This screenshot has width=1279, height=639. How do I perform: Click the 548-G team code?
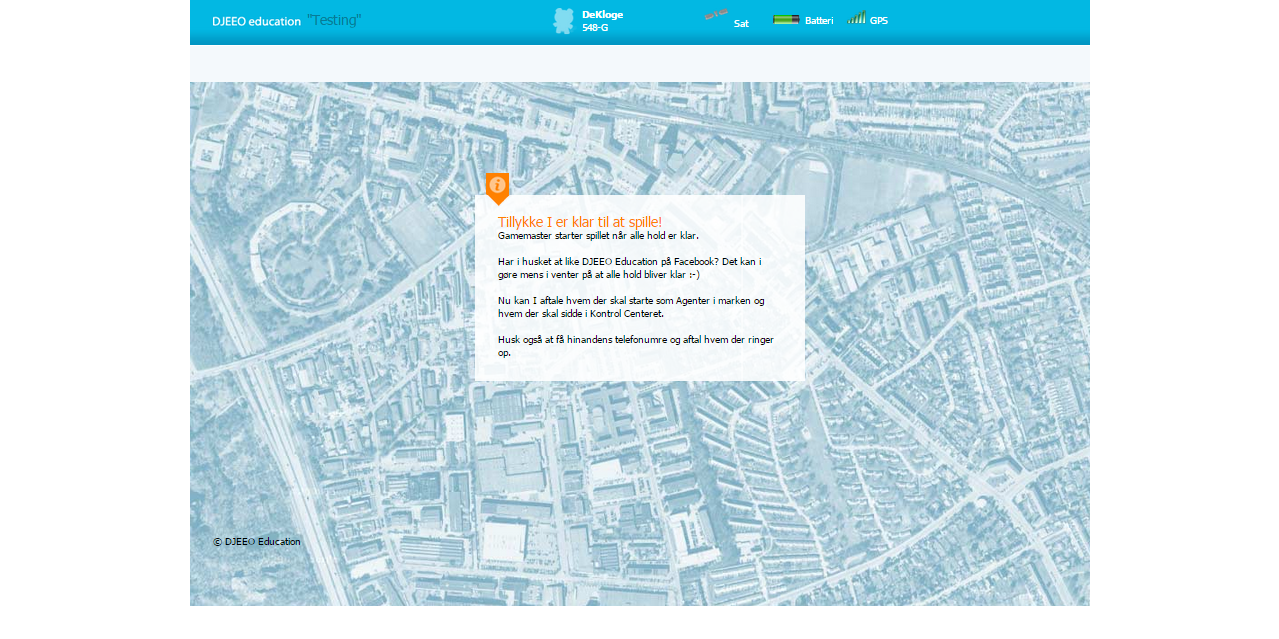595,28
